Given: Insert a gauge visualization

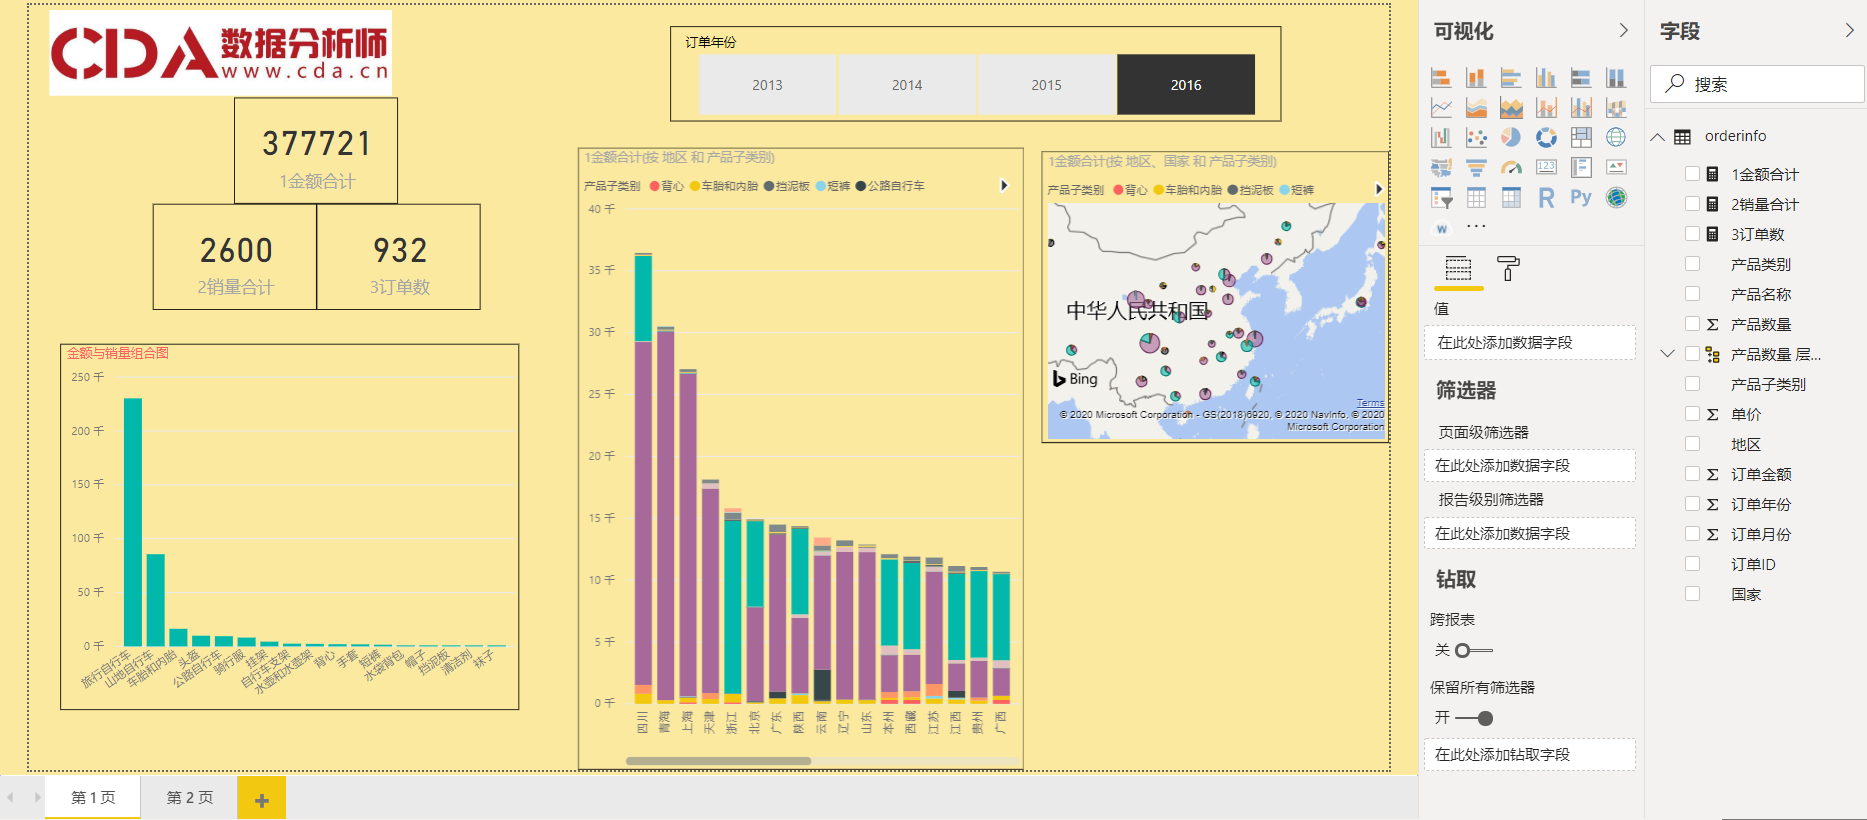Looking at the screenshot, I should point(1511,167).
